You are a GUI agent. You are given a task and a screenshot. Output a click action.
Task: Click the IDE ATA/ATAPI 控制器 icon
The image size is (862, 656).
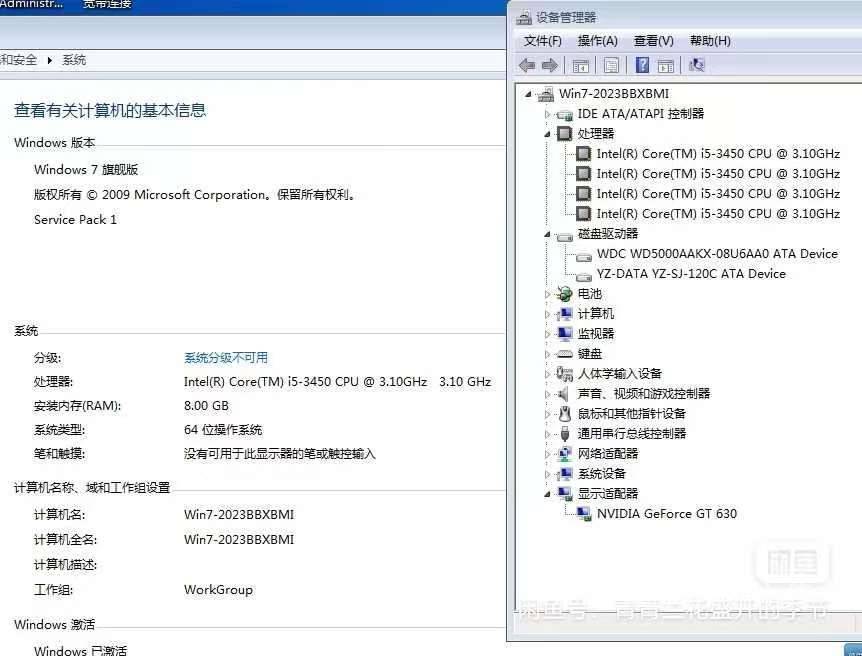click(x=565, y=114)
